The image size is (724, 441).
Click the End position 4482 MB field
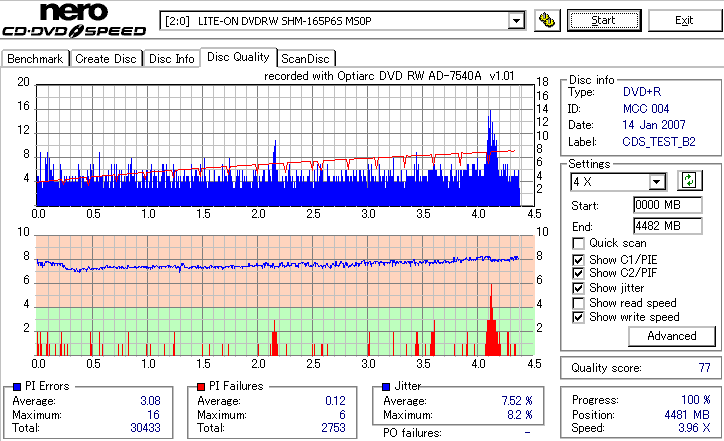coord(668,226)
